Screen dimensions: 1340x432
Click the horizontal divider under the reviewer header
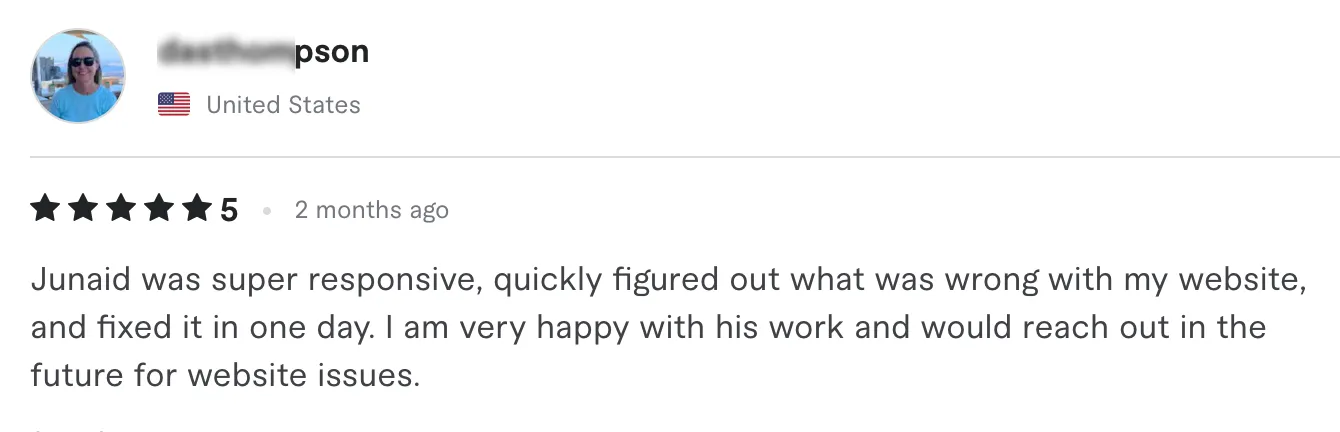click(x=684, y=157)
